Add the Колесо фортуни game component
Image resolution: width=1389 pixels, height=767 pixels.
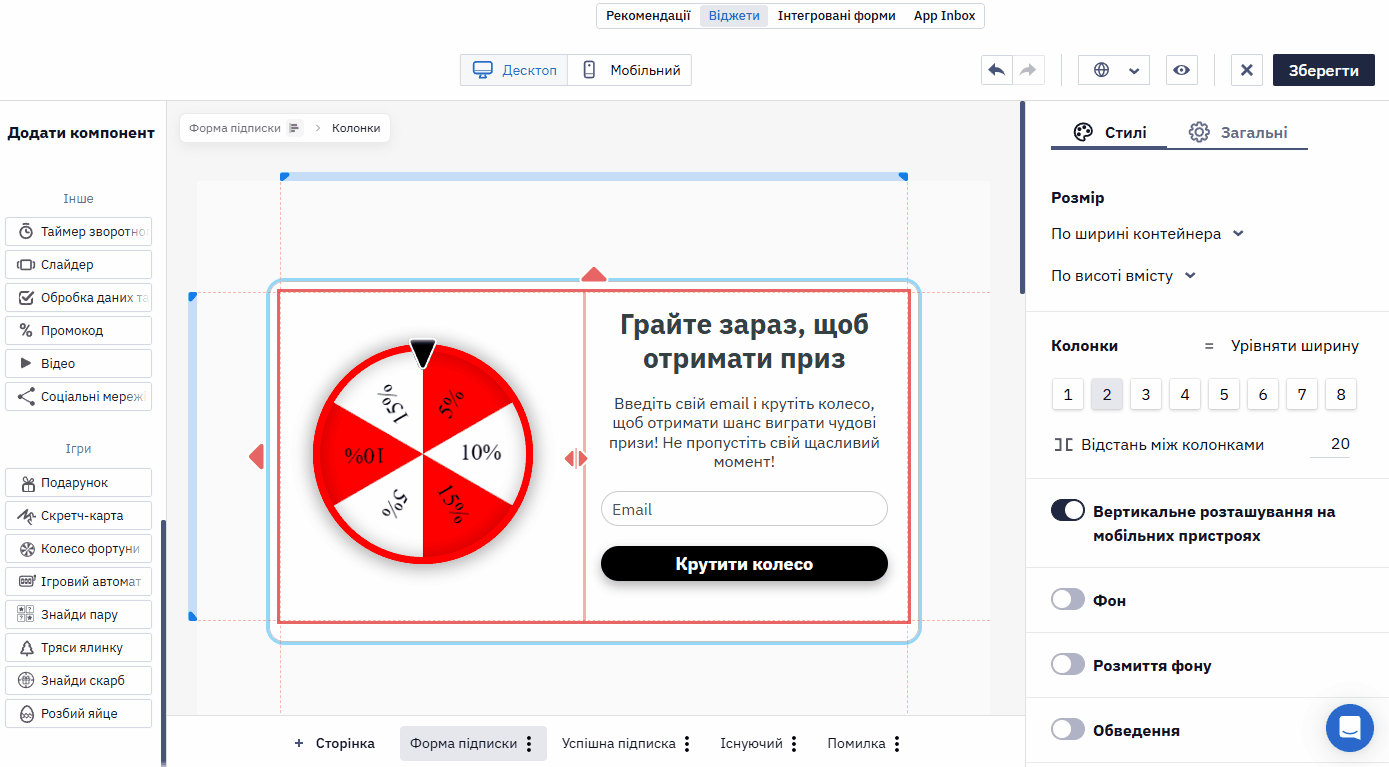[79, 548]
